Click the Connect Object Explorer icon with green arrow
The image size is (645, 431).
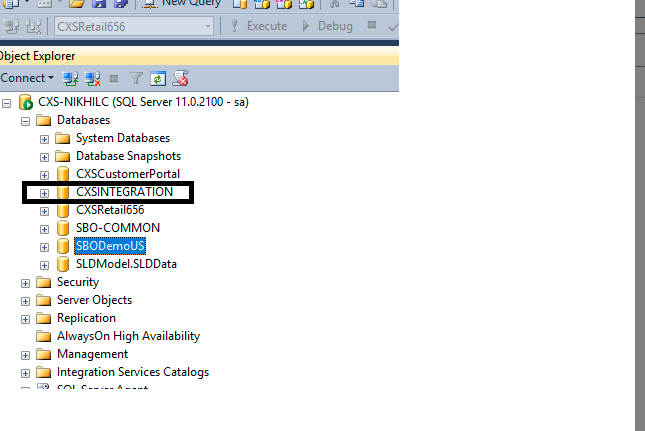(70, 78)
